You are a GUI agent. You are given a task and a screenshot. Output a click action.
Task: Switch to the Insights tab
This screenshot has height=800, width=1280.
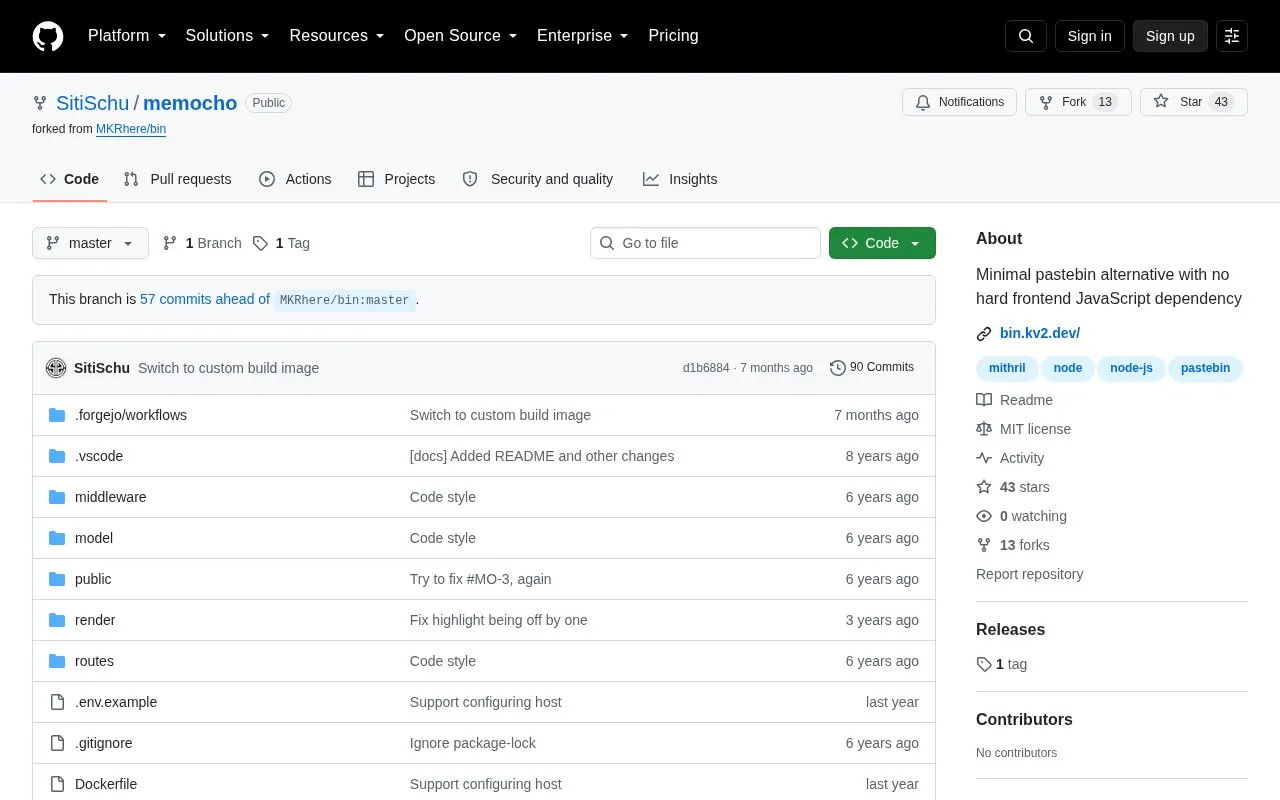pos(680,179)
